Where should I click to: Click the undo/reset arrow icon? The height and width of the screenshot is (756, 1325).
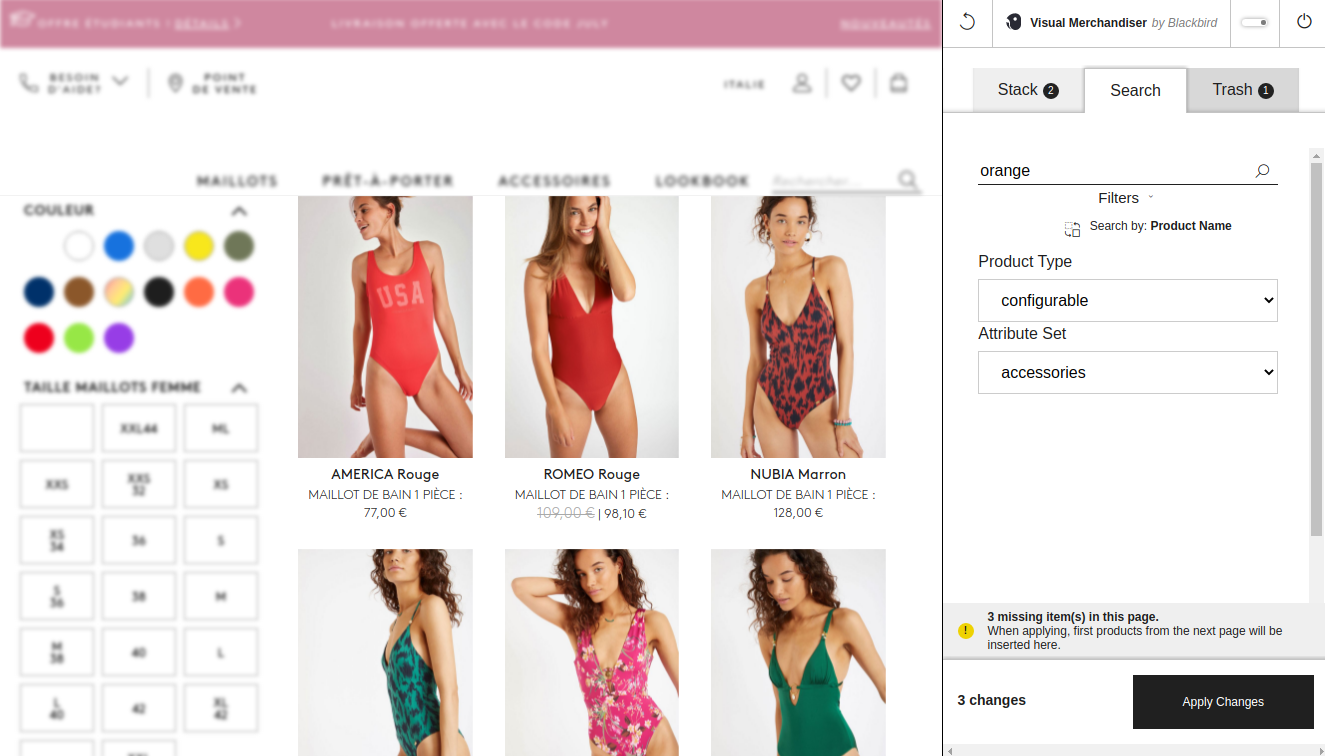[967, 22]
